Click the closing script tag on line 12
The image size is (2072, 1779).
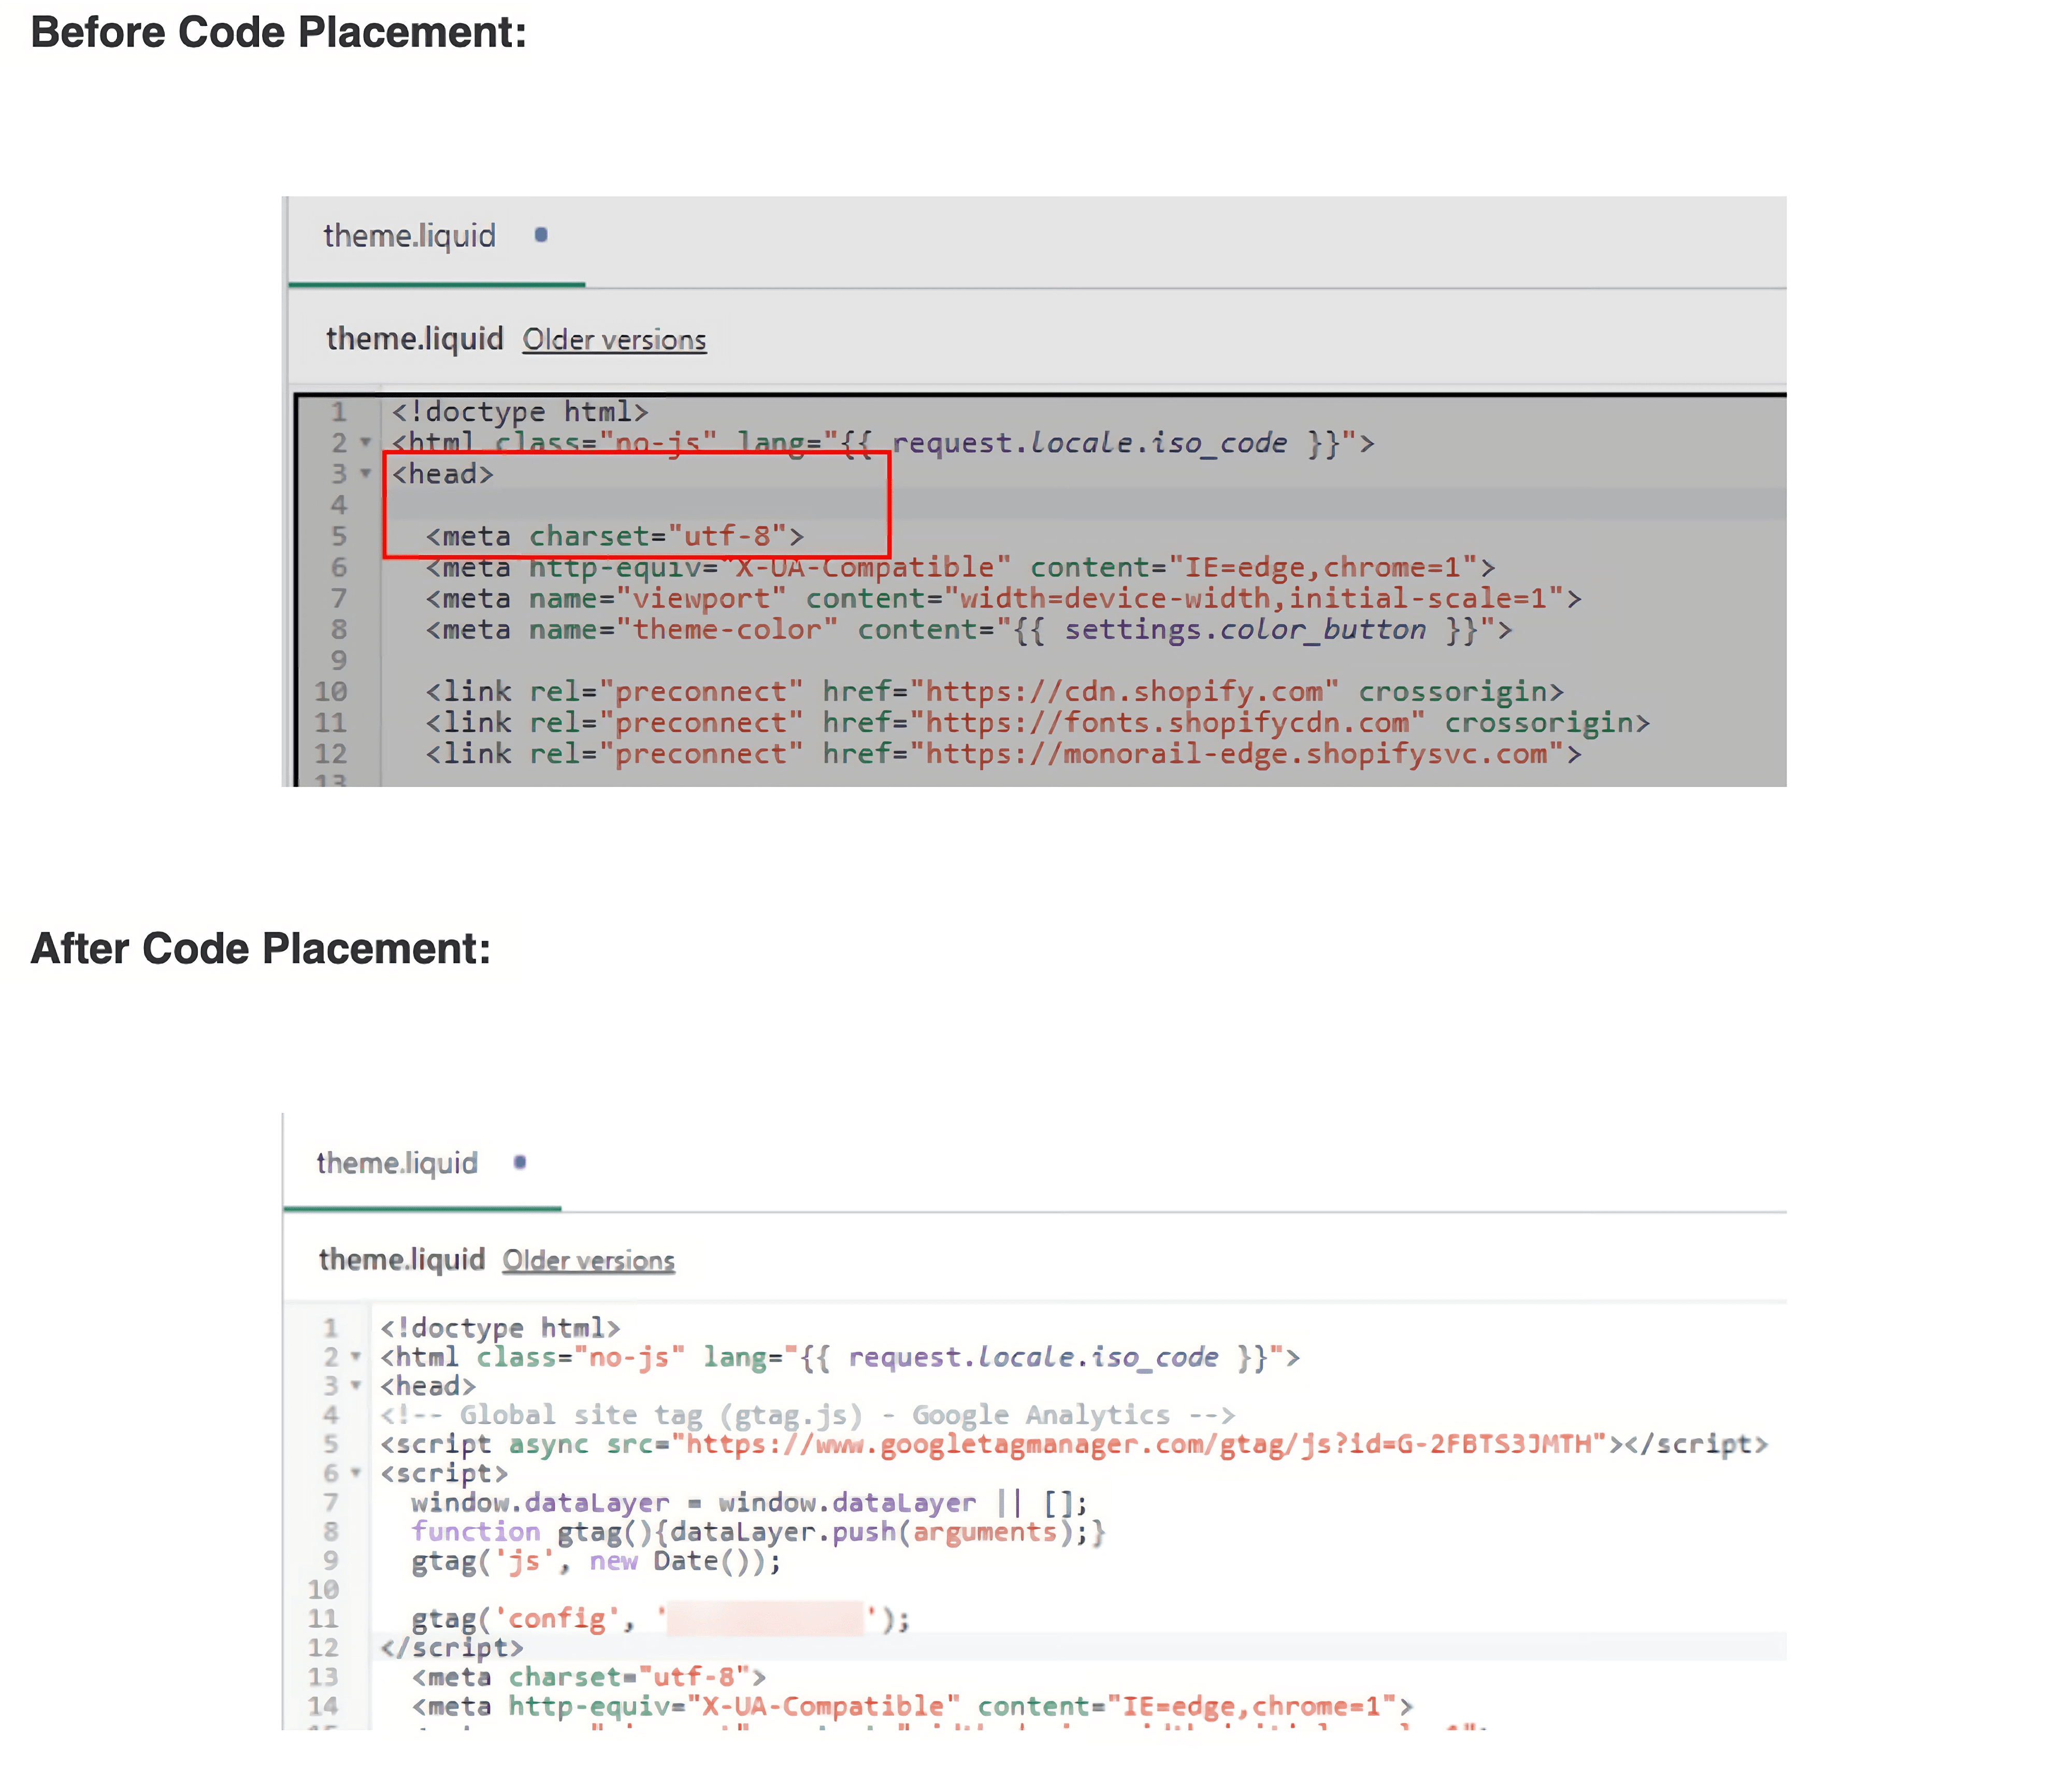[x=452, y=1647]
